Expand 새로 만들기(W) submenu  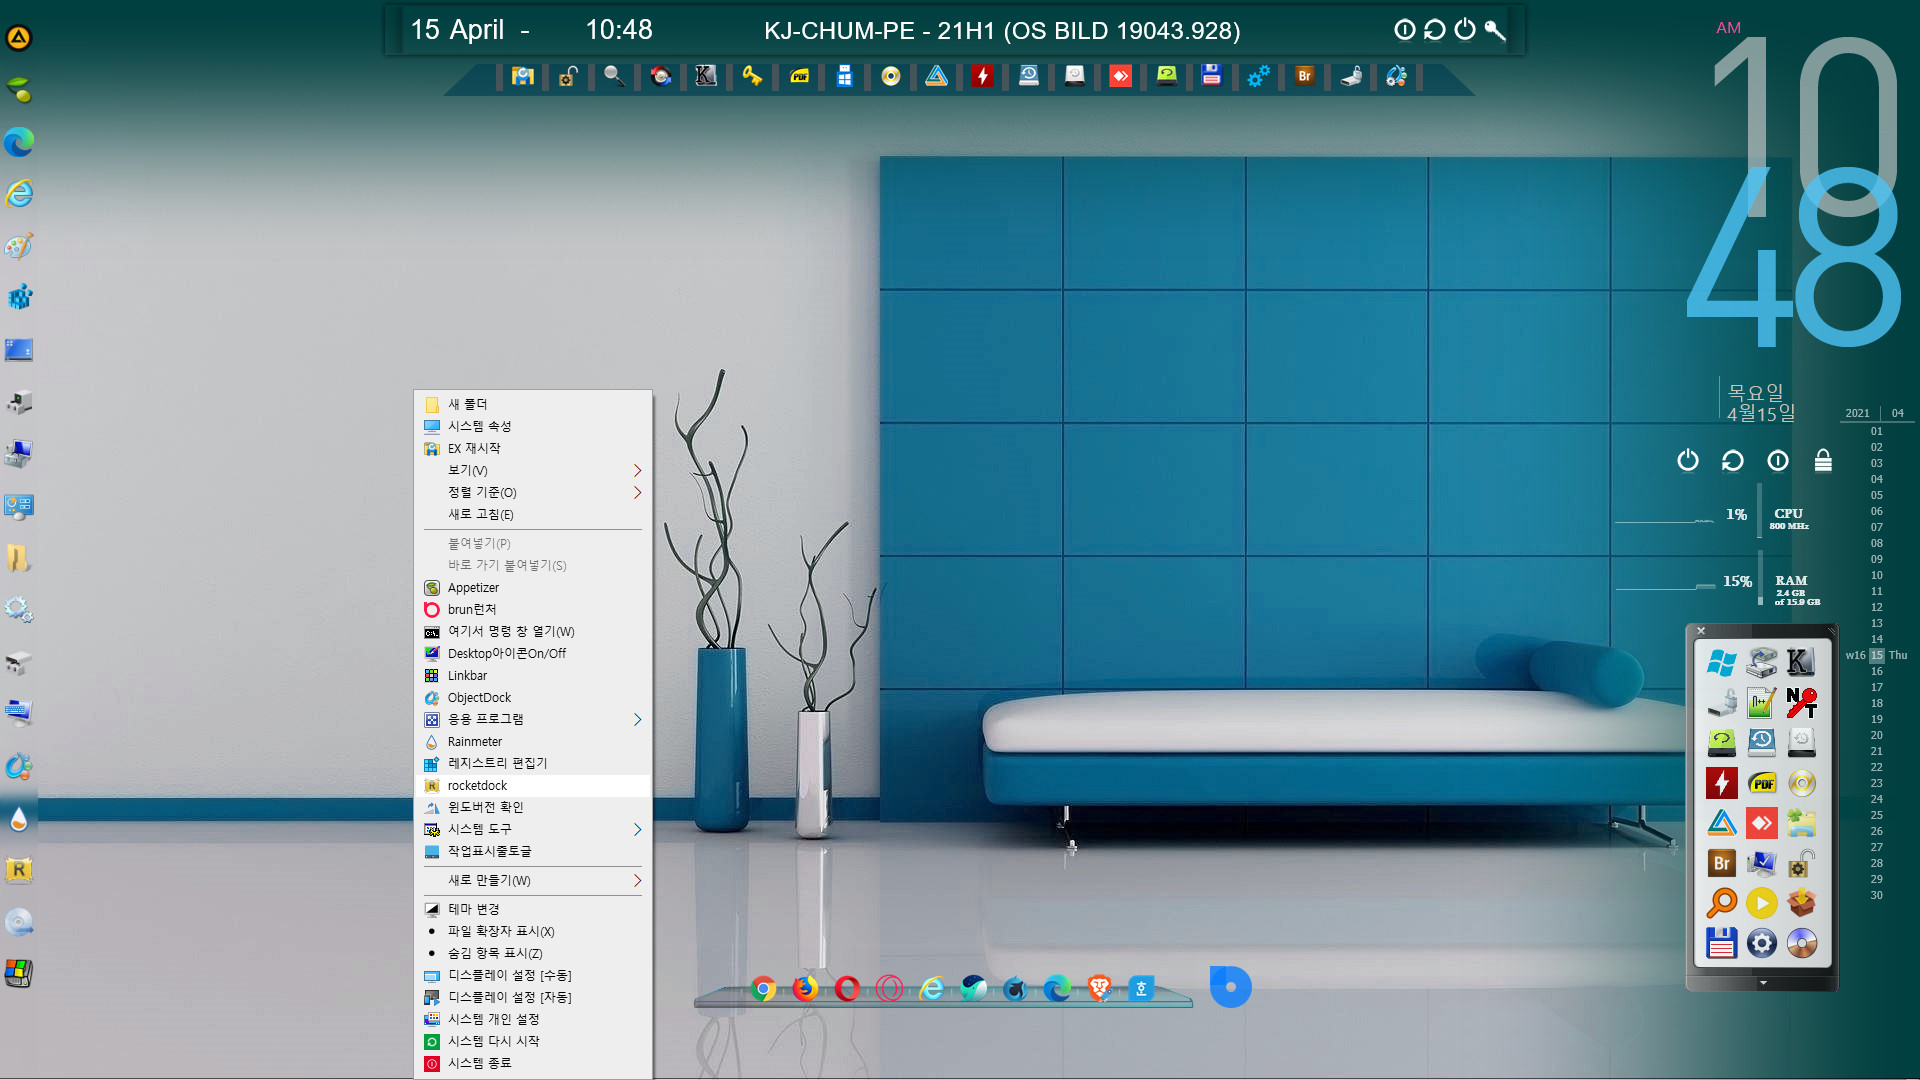click(x=532, y=880)
